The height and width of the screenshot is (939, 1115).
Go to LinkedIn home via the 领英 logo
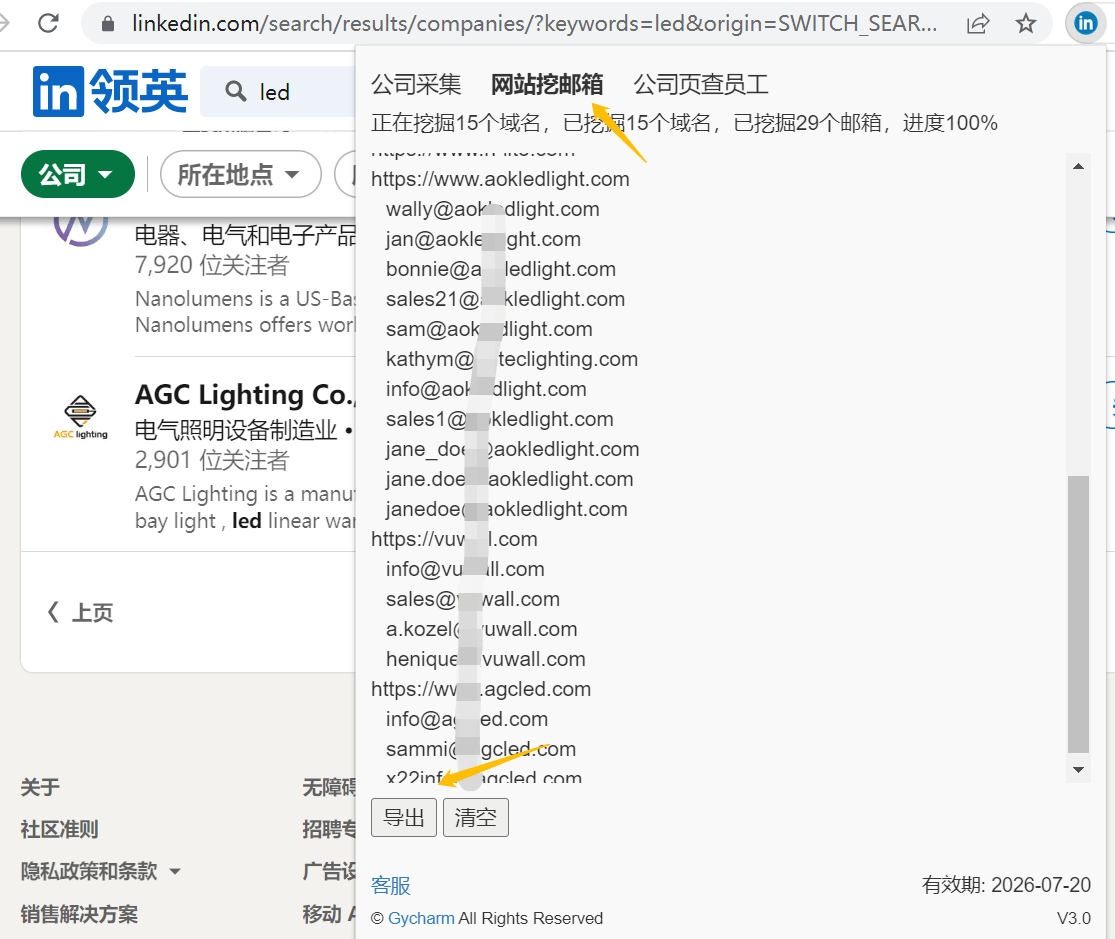coord(110,91)
